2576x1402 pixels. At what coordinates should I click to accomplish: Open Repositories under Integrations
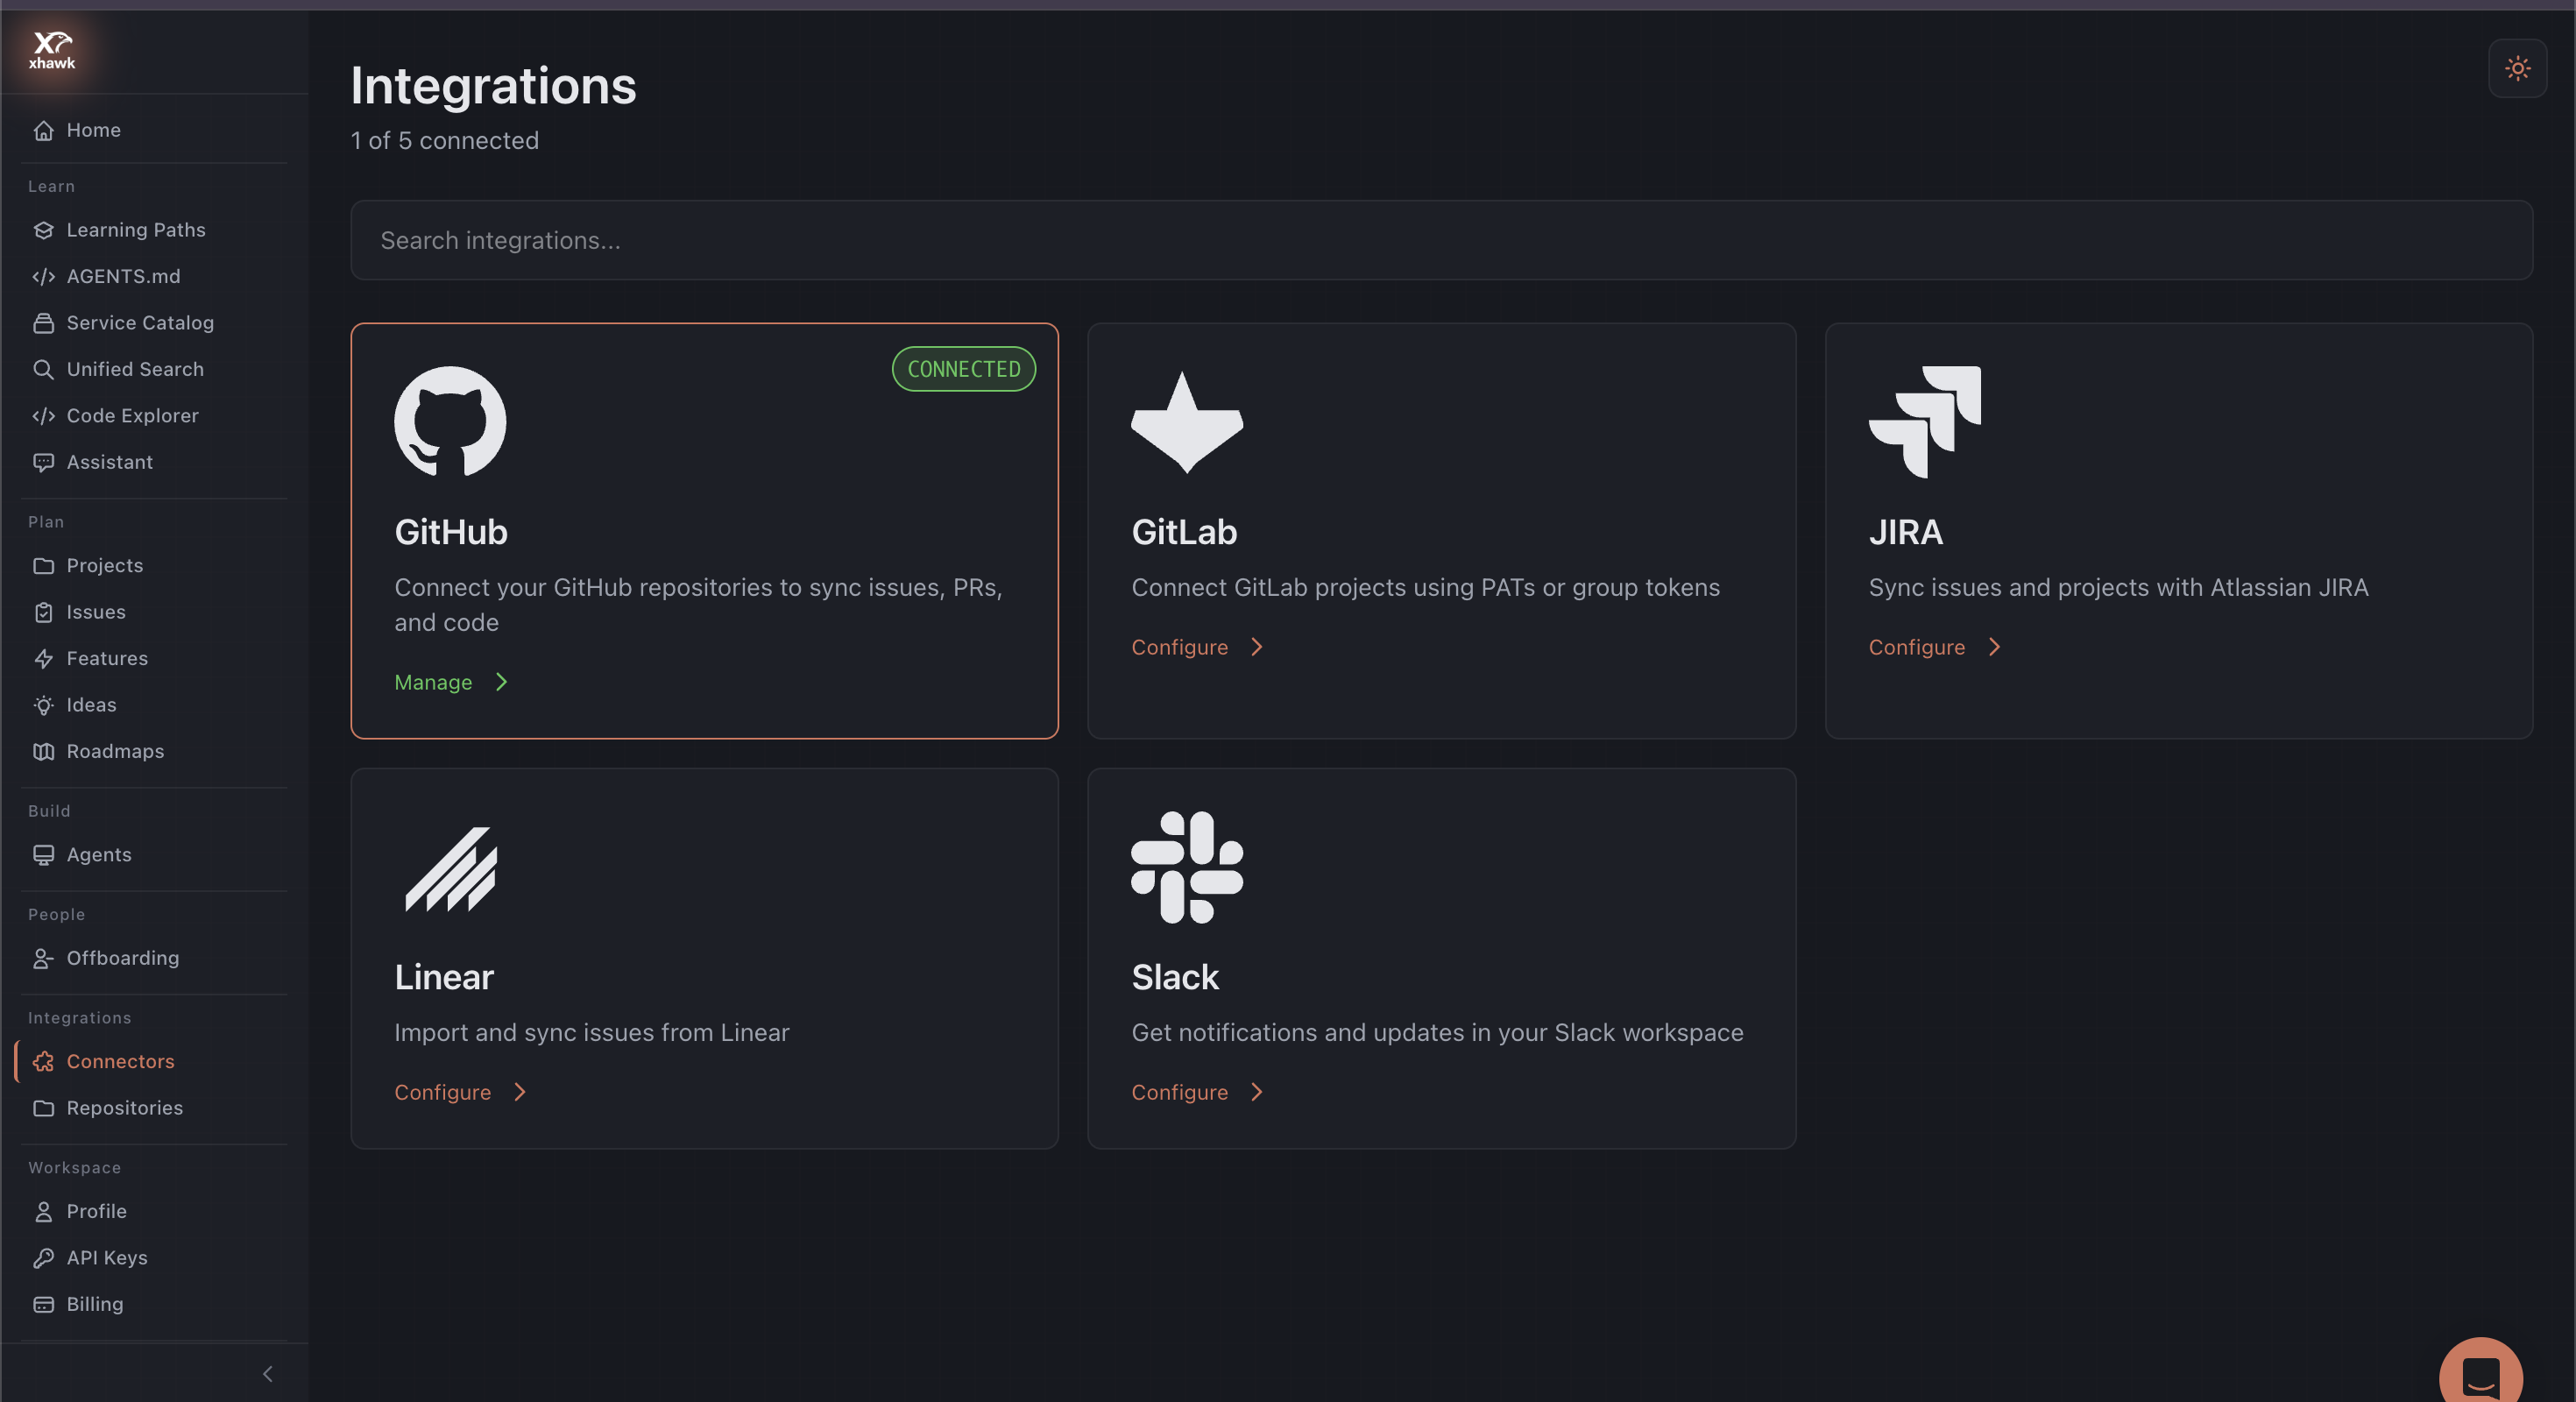point(124,1107)
